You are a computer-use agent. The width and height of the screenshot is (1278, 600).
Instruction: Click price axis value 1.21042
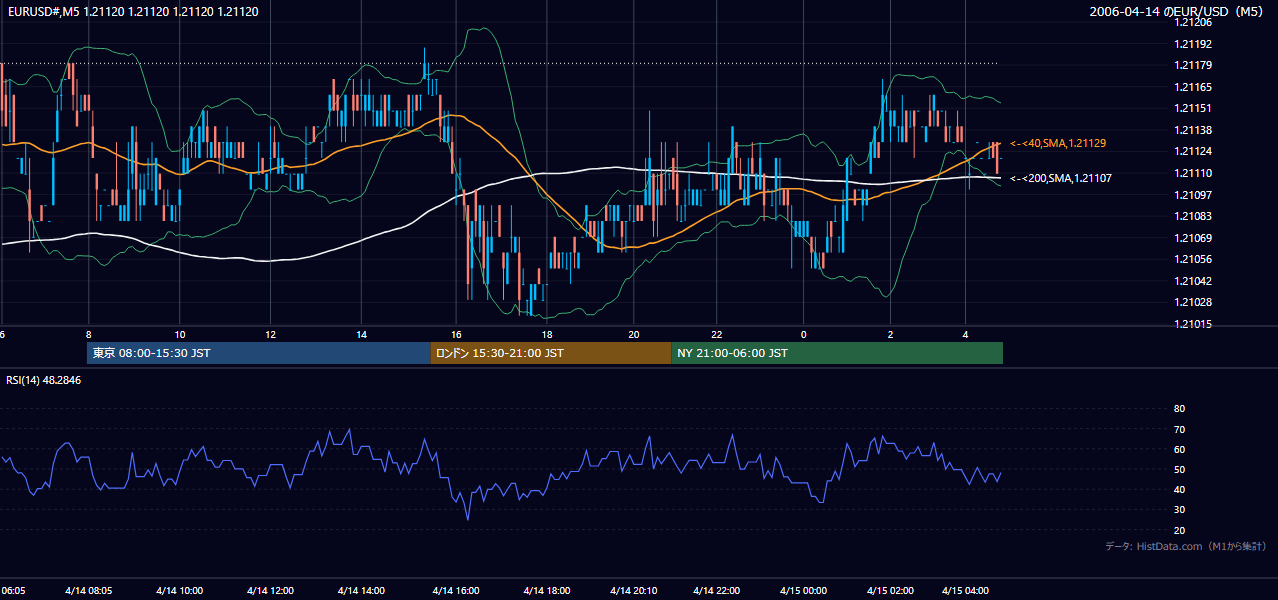tap(1194, 281)
